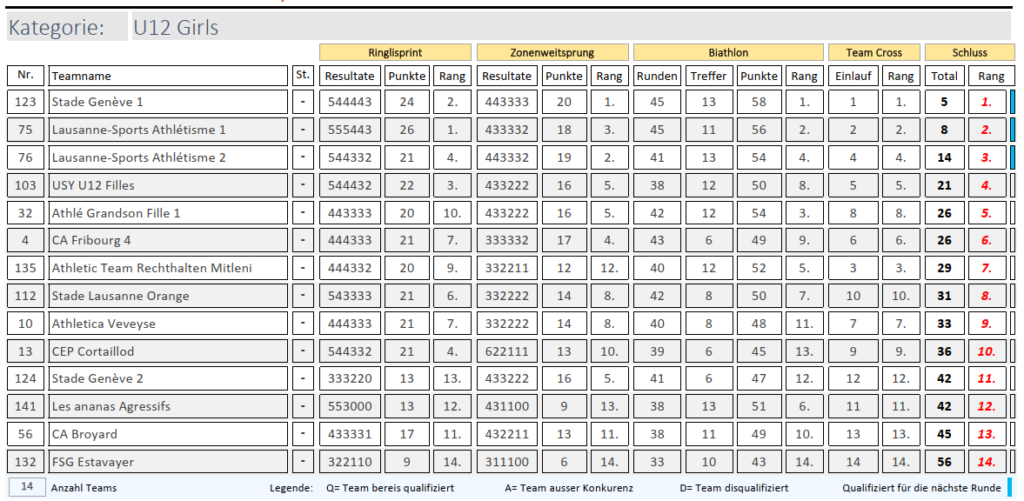The width and height of the screenshot is (1024, 501).
Task: Open the St. status cell for Stade Genève 1
Action: point(303,102)
